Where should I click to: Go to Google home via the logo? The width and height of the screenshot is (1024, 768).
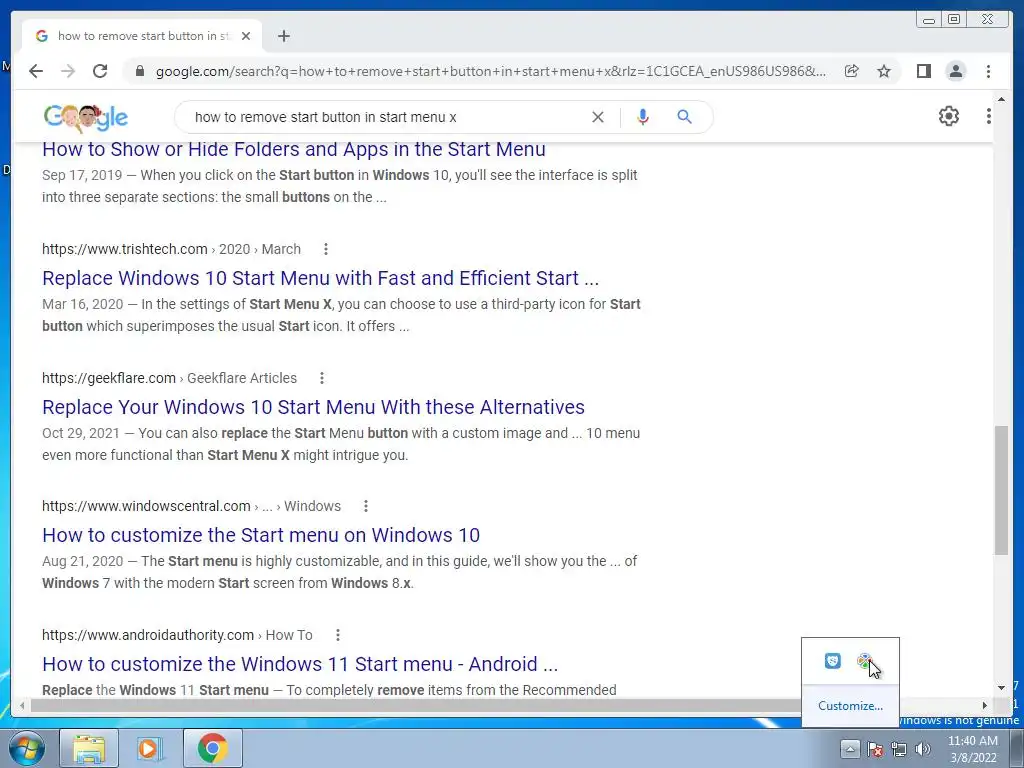click(x=86, y=117)
